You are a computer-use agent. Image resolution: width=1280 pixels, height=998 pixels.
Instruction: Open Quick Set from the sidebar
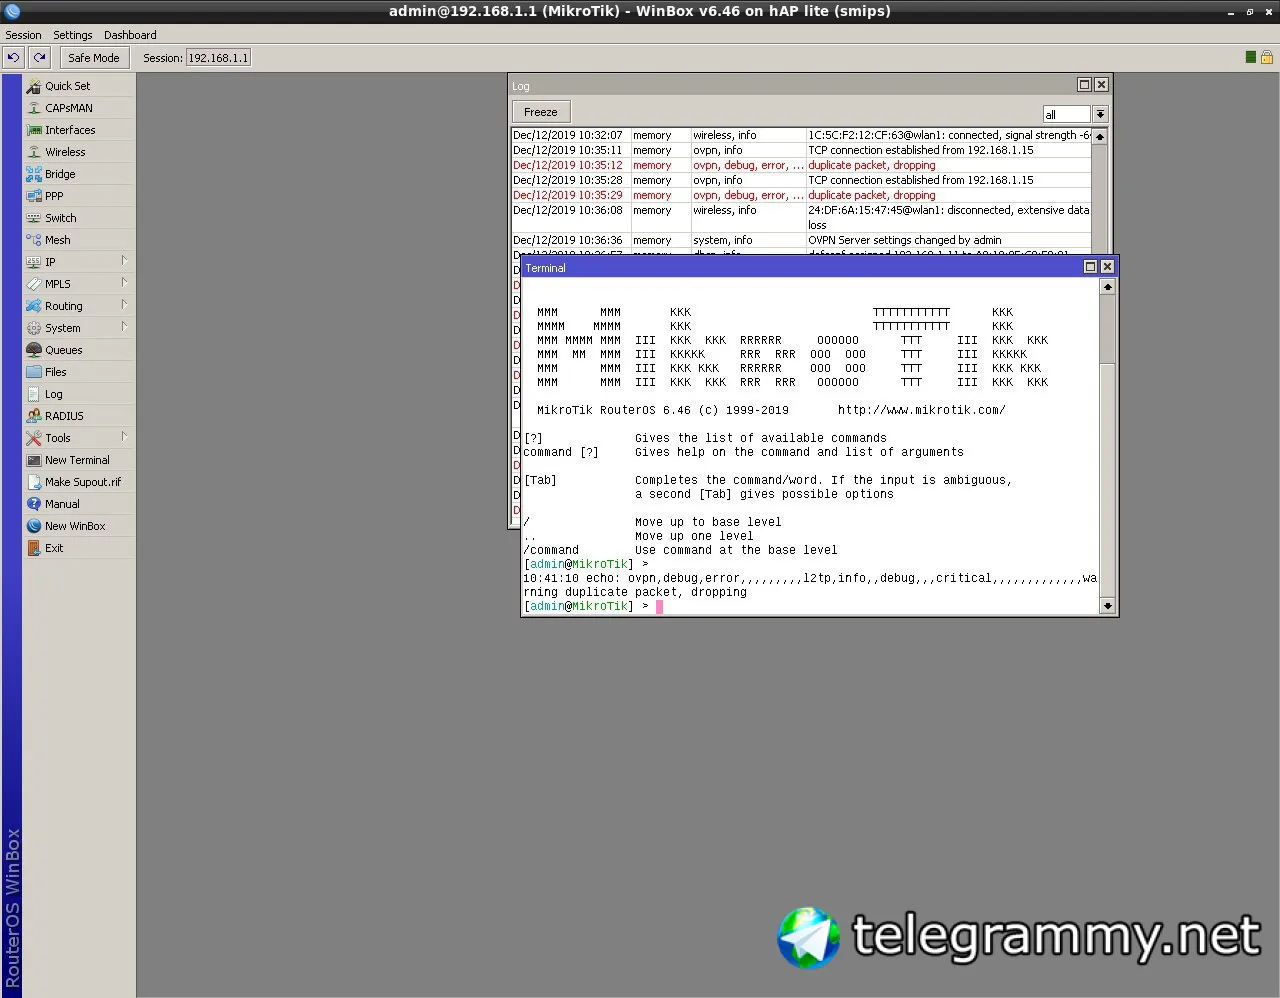pyautogui.click(x=79, y=86)
